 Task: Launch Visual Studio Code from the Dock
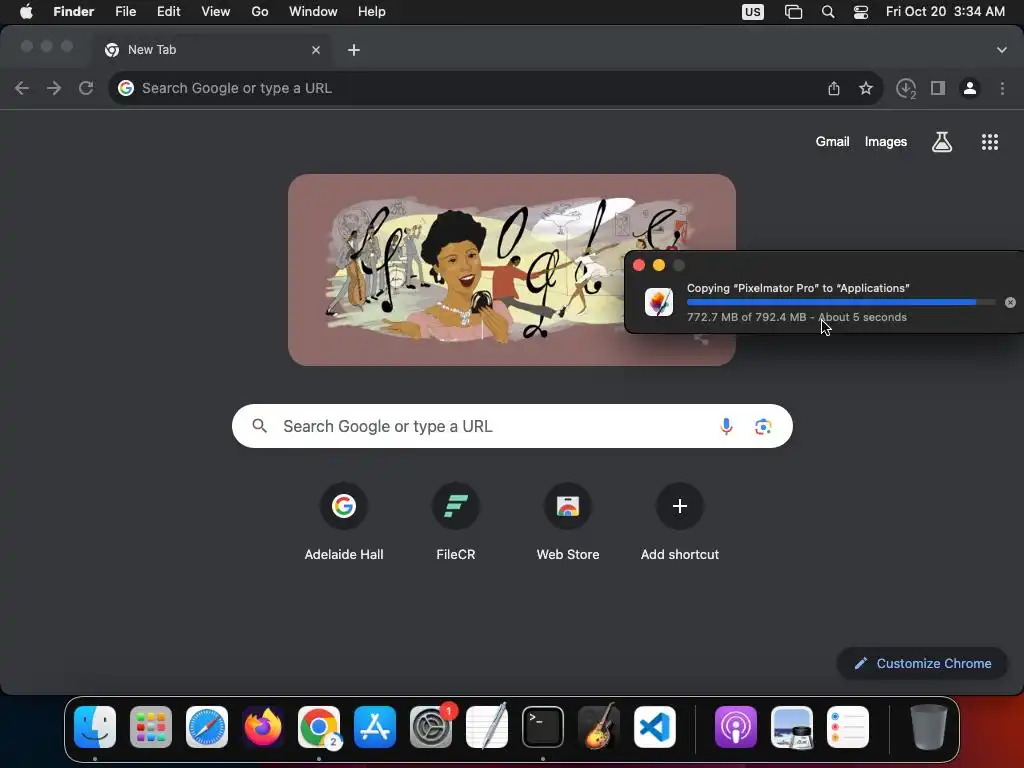pyautogui.click(x=655, y=728)
